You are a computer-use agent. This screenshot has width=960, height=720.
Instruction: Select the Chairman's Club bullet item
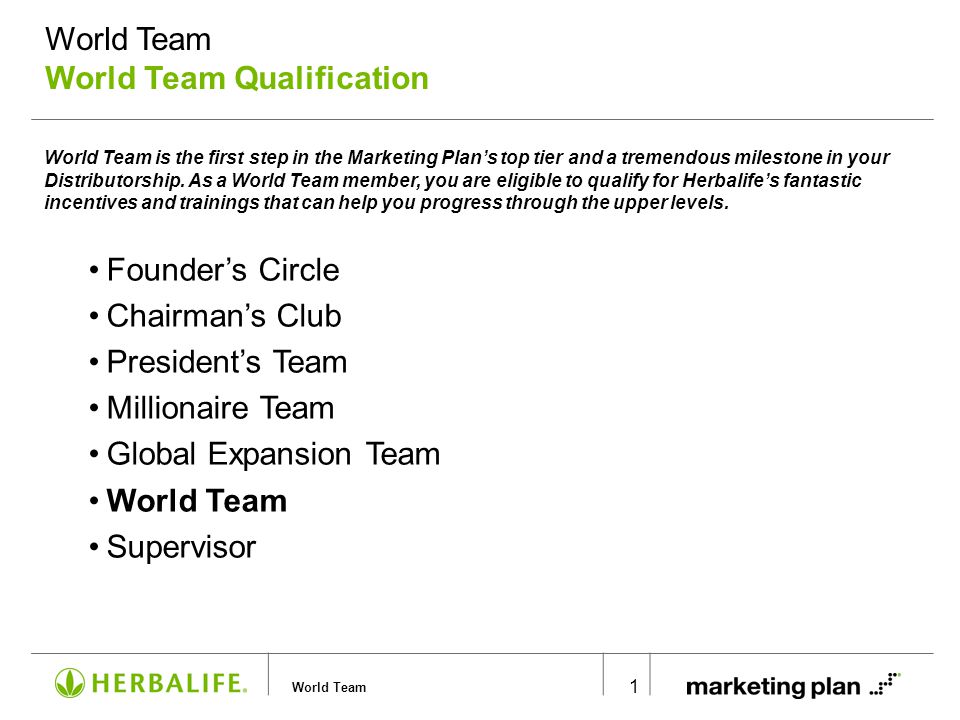[x=223, y=316]
